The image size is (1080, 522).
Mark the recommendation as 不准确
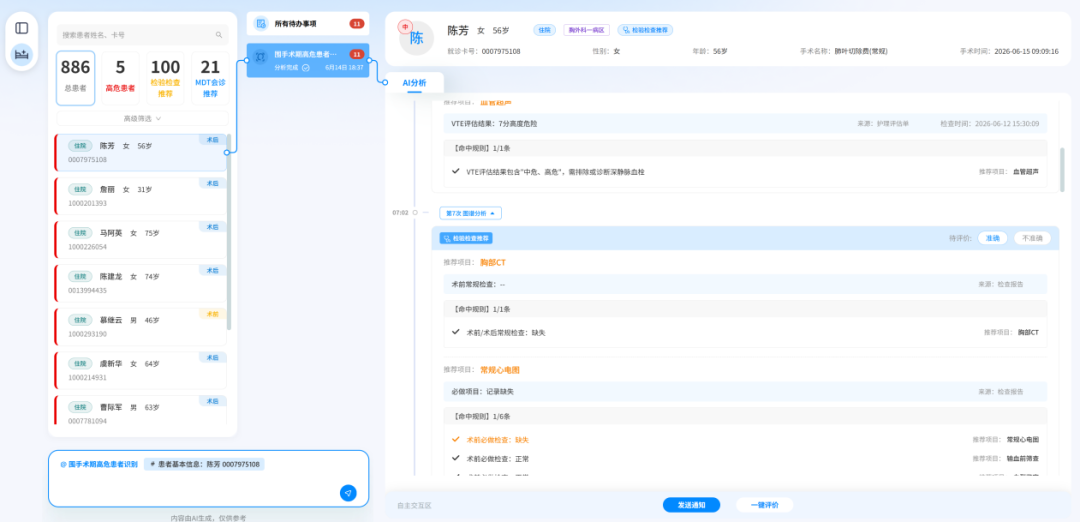[x=1032, y=238]
